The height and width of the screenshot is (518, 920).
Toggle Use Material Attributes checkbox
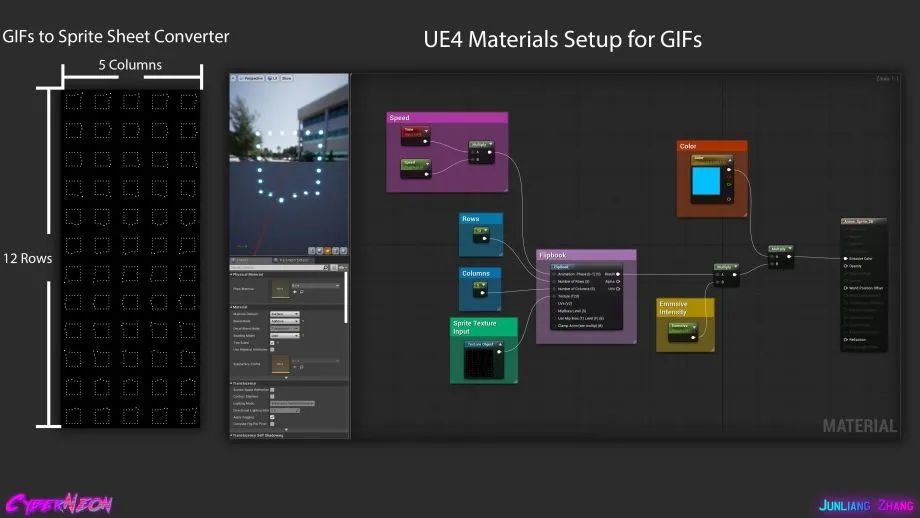[x=272, y=349]
